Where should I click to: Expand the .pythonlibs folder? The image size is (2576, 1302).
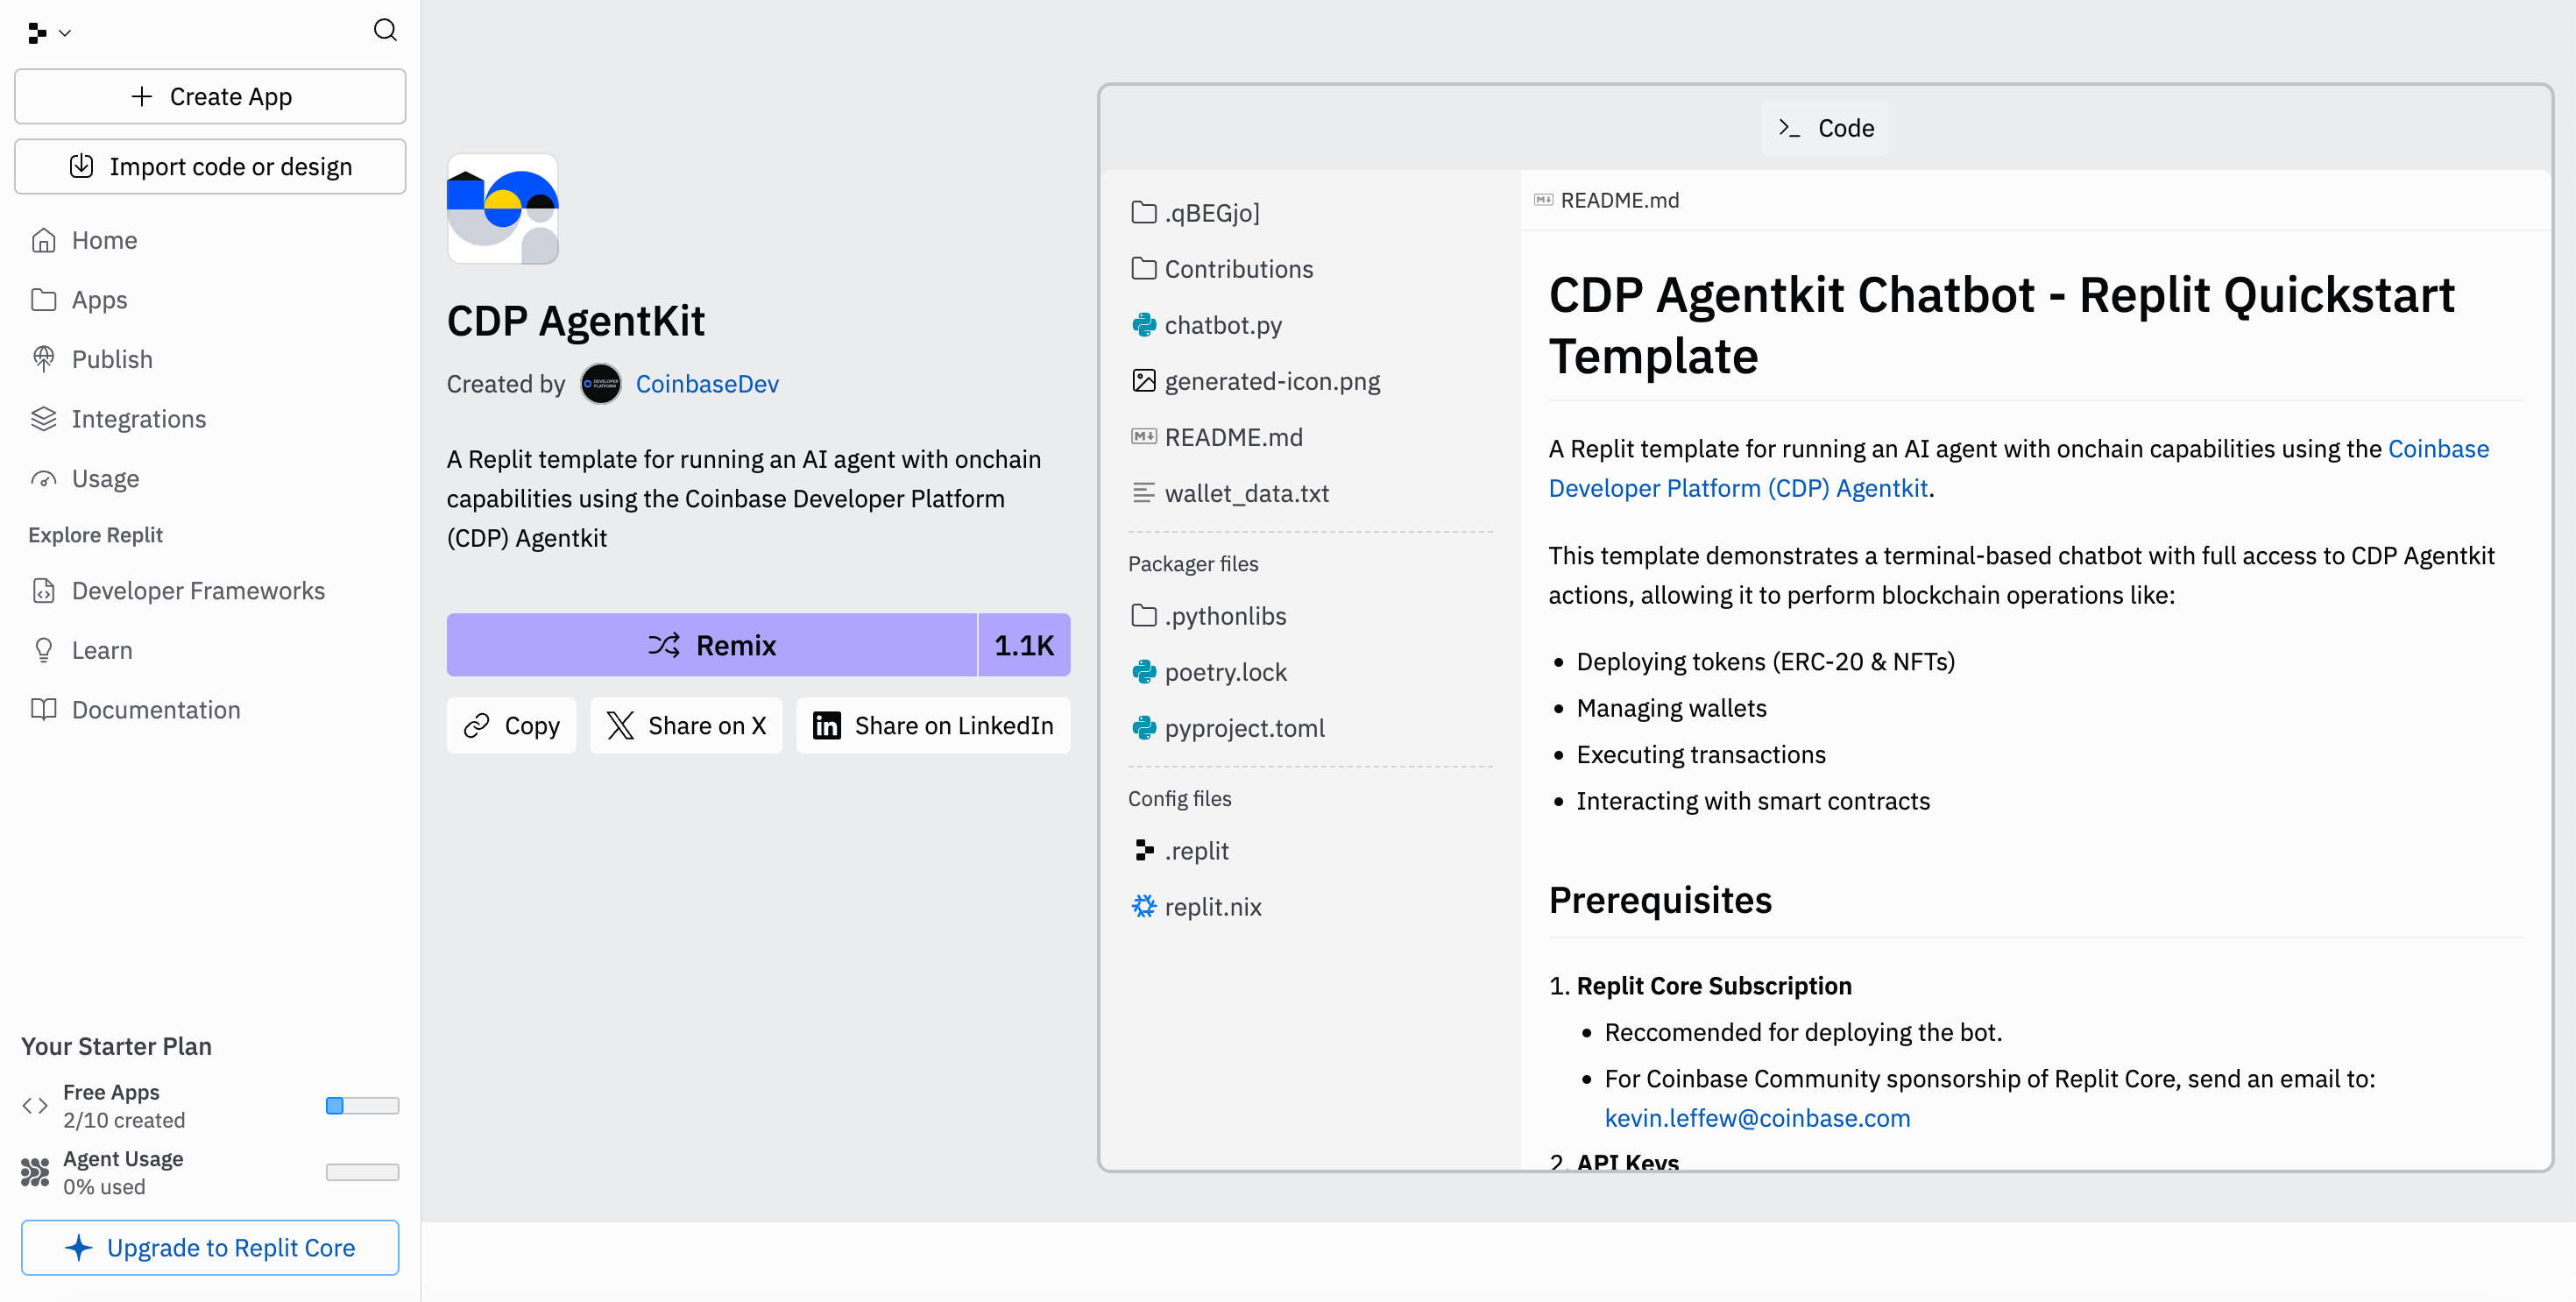coord(1224,616)
